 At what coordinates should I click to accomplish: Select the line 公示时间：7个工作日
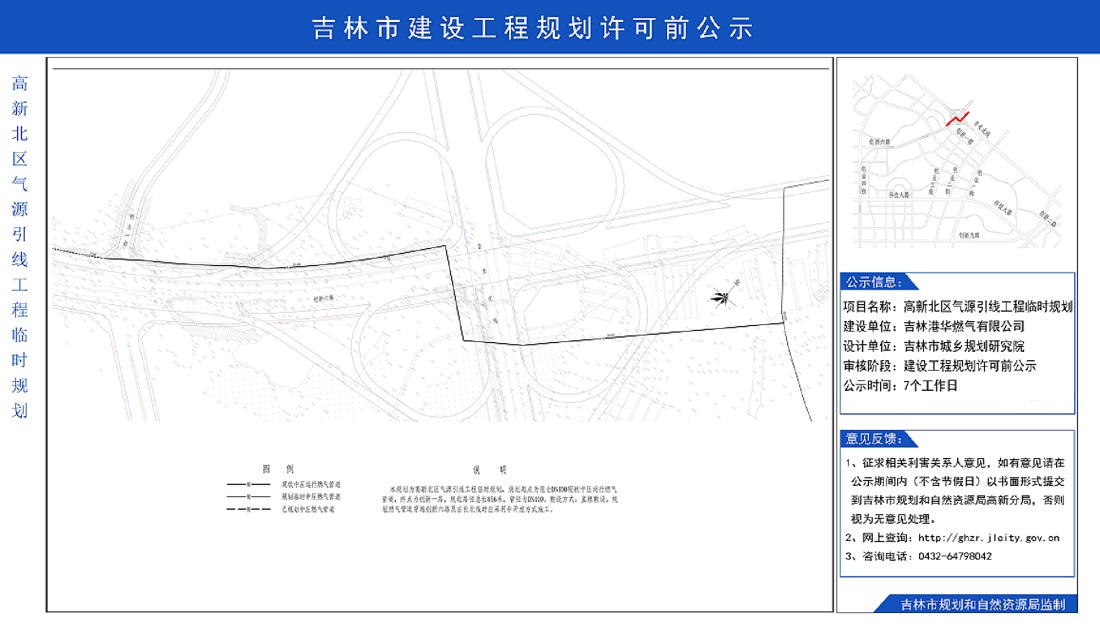pos(900,385)
